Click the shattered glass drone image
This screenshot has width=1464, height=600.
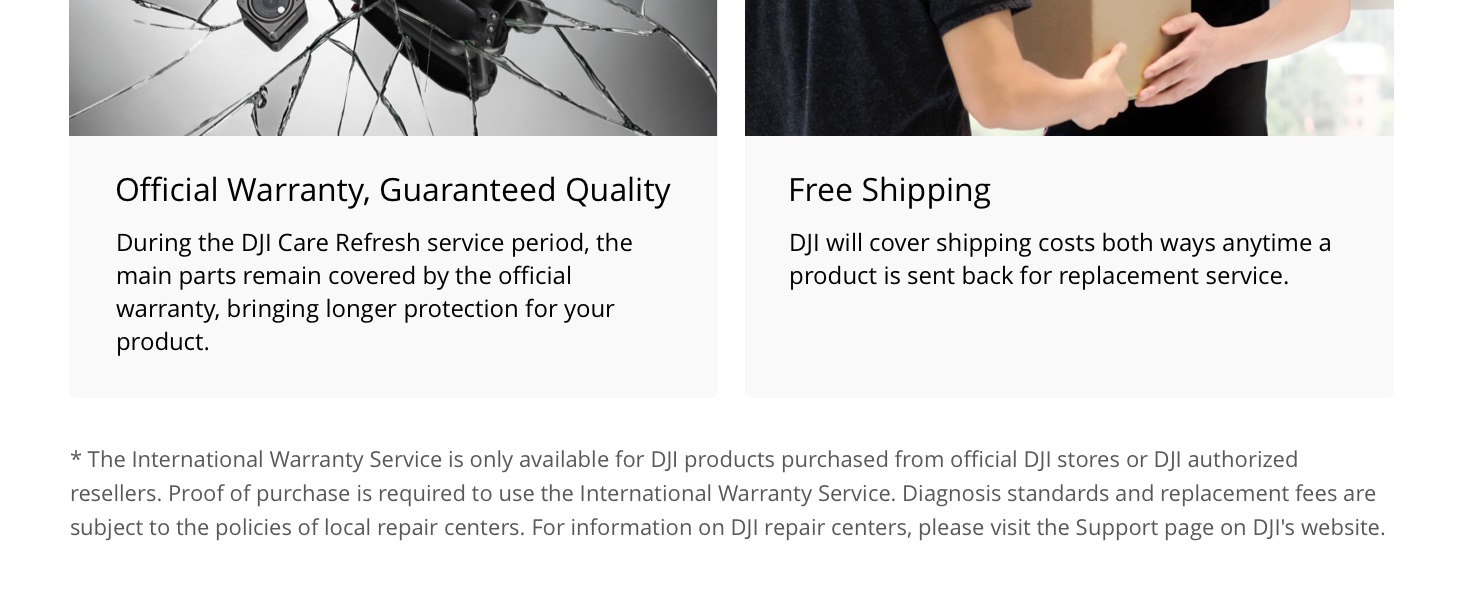[x=393, y=67]
